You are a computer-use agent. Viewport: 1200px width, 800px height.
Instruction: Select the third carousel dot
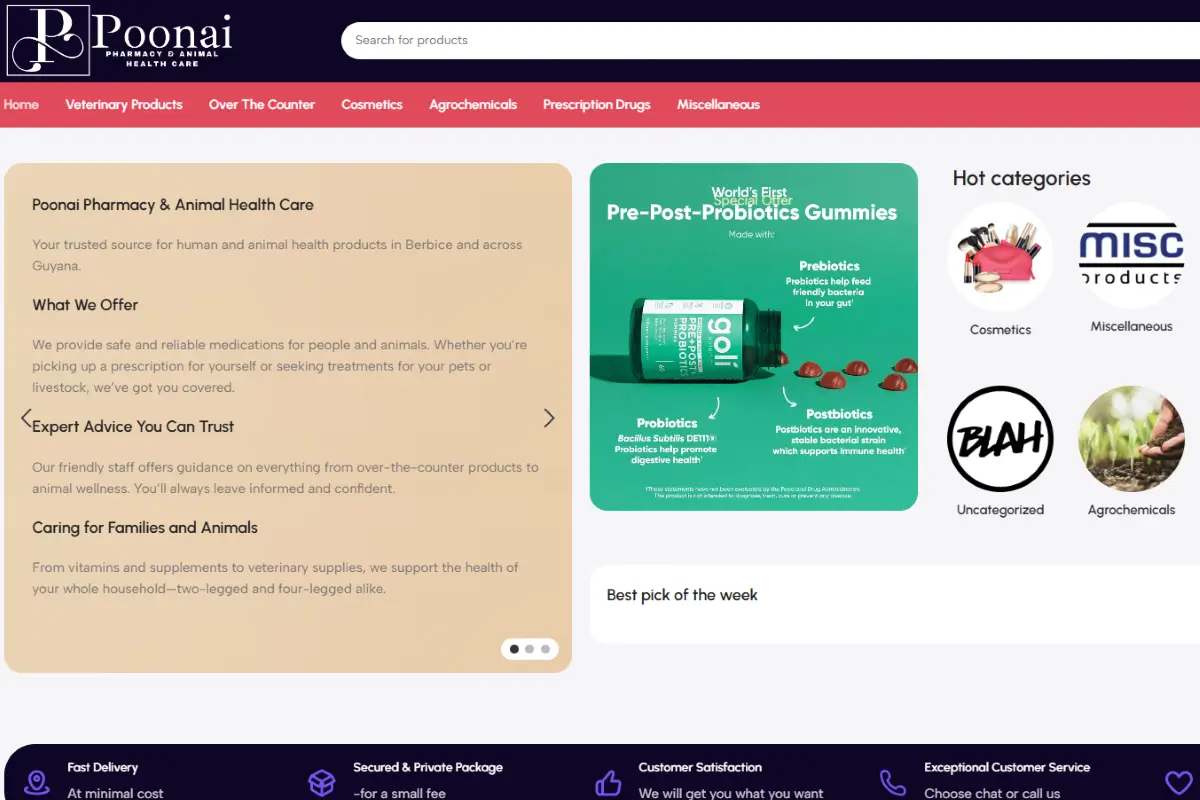(x=545, y=649)
